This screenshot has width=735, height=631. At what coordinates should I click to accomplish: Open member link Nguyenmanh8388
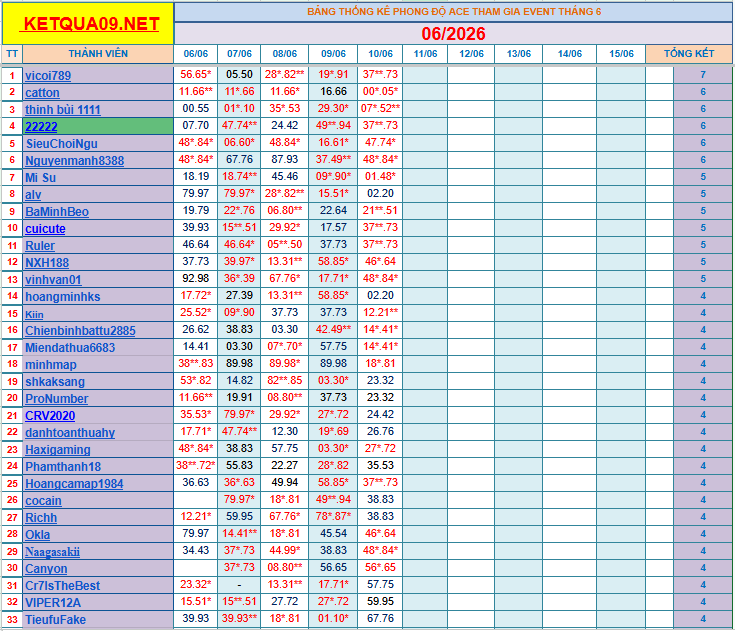[75, 161]
